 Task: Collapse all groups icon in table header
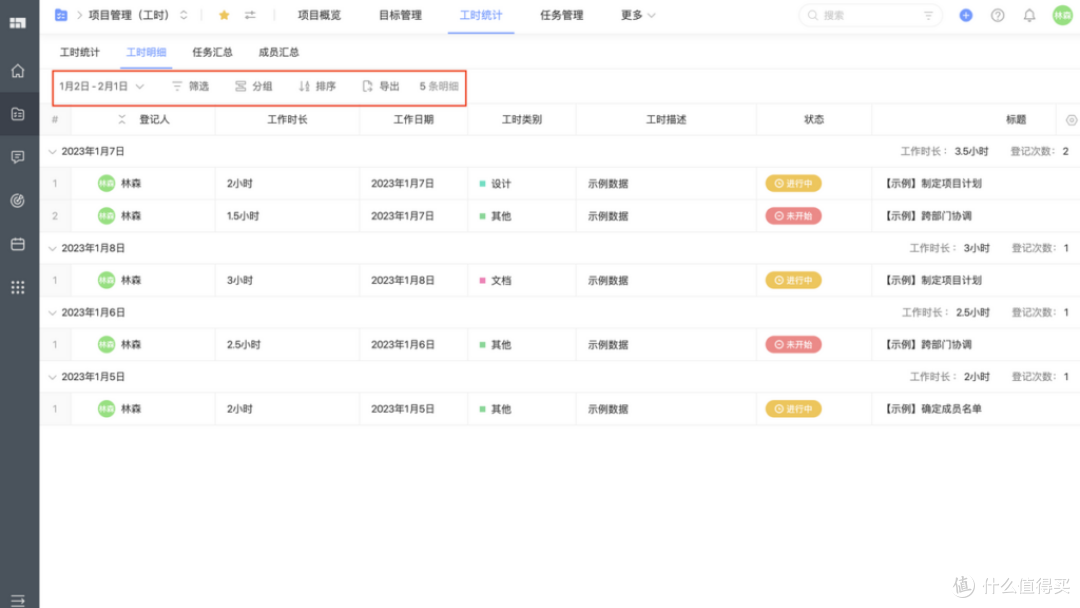pyautogui.click(x=122, y=120)
